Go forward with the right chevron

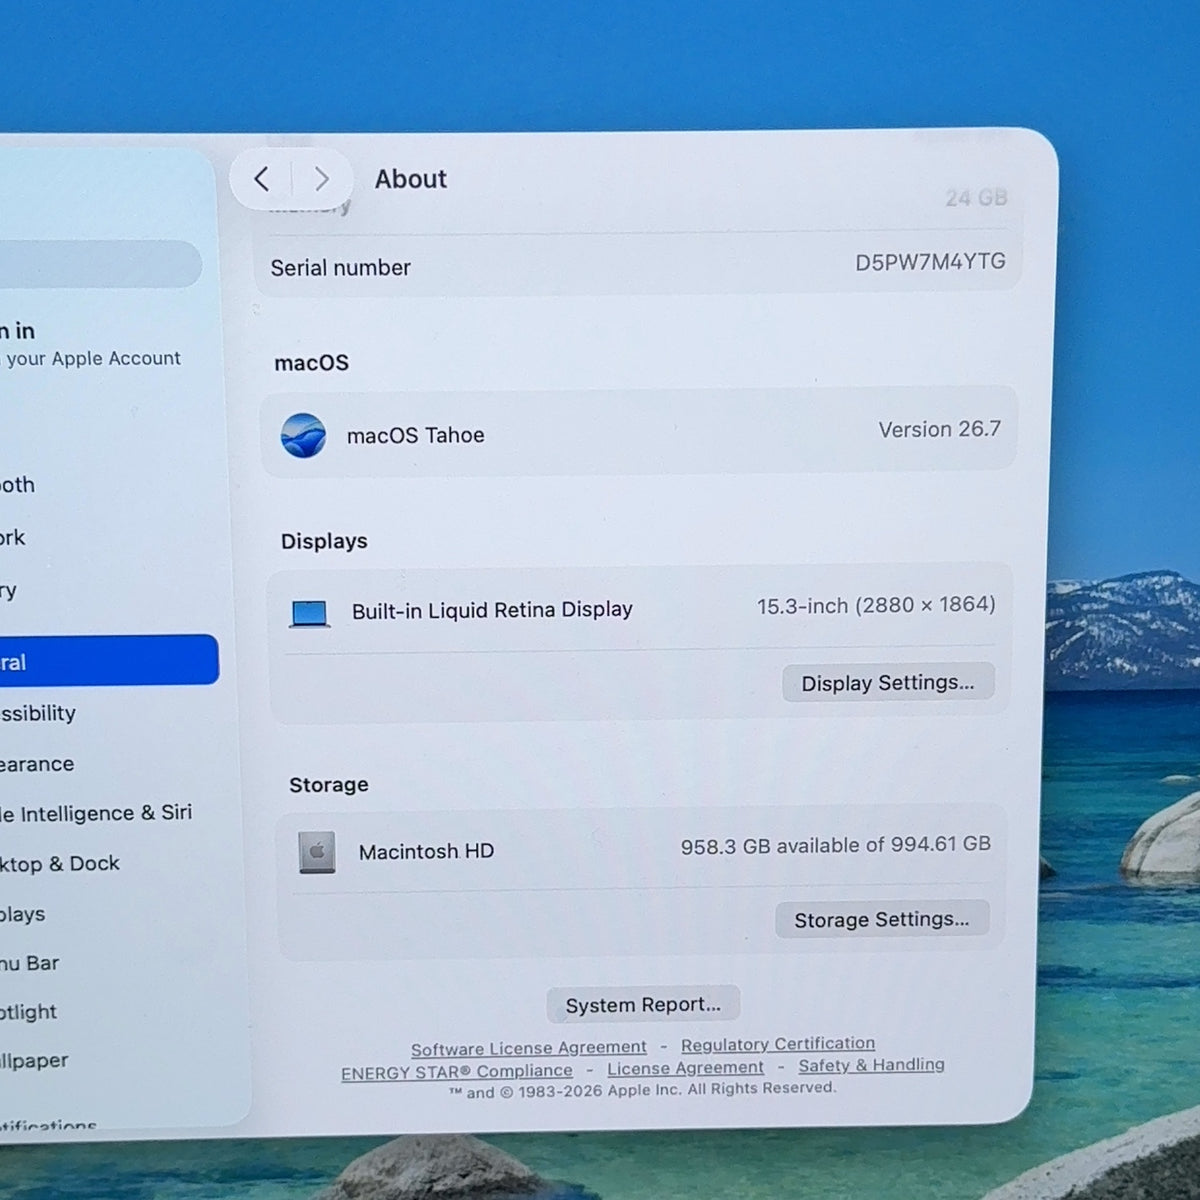(321, 179)
